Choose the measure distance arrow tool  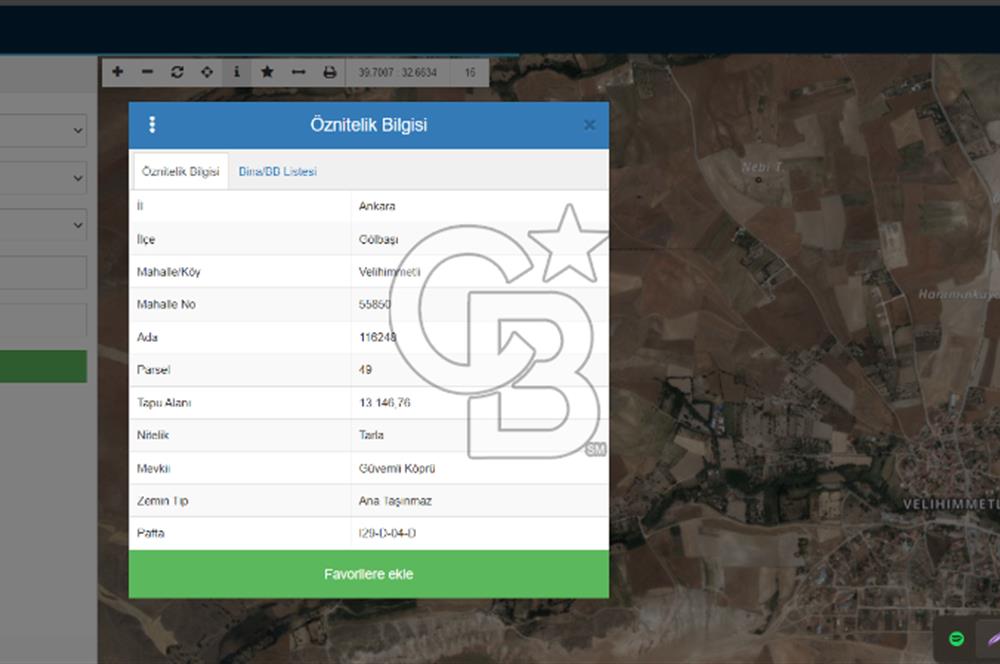tap(298, 72)
